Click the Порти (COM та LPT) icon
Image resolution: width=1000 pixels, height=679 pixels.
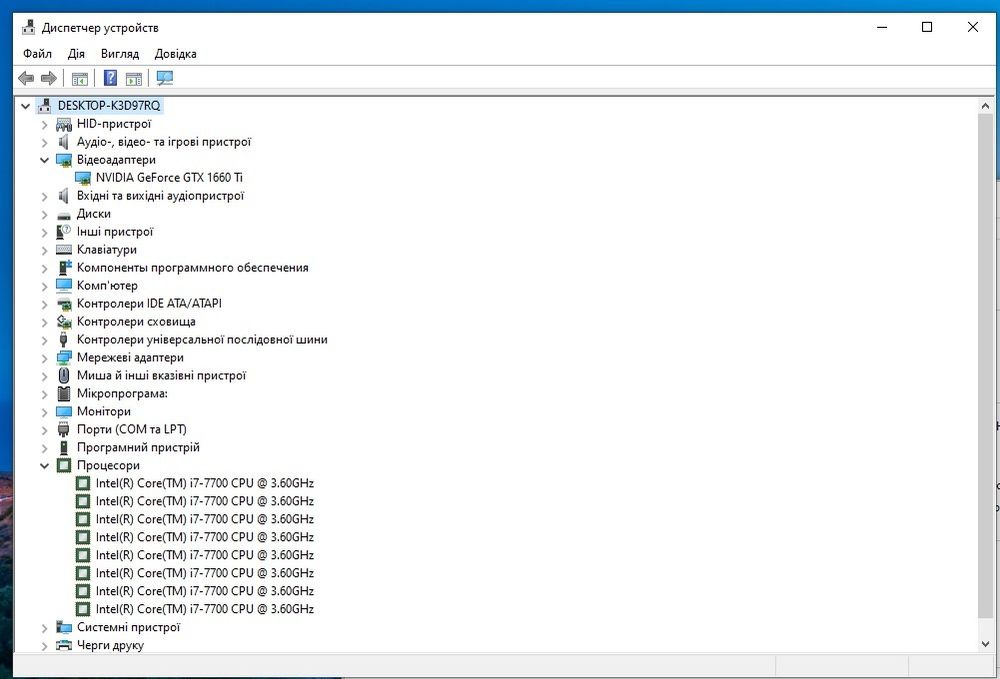pyautogui.click(x=64, y=430)
